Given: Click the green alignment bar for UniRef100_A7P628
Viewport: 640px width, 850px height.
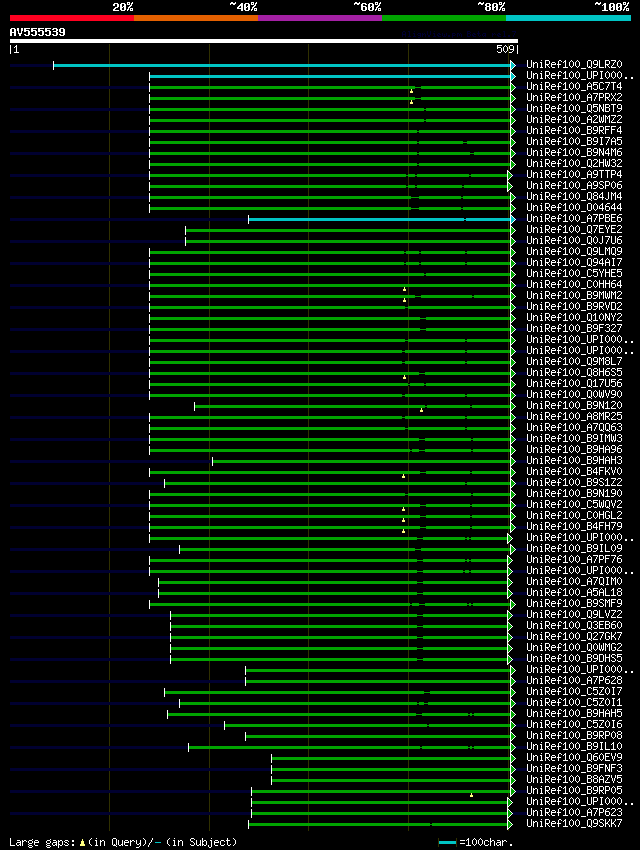Looking at the screenshot, I should [x=378, y=682].
